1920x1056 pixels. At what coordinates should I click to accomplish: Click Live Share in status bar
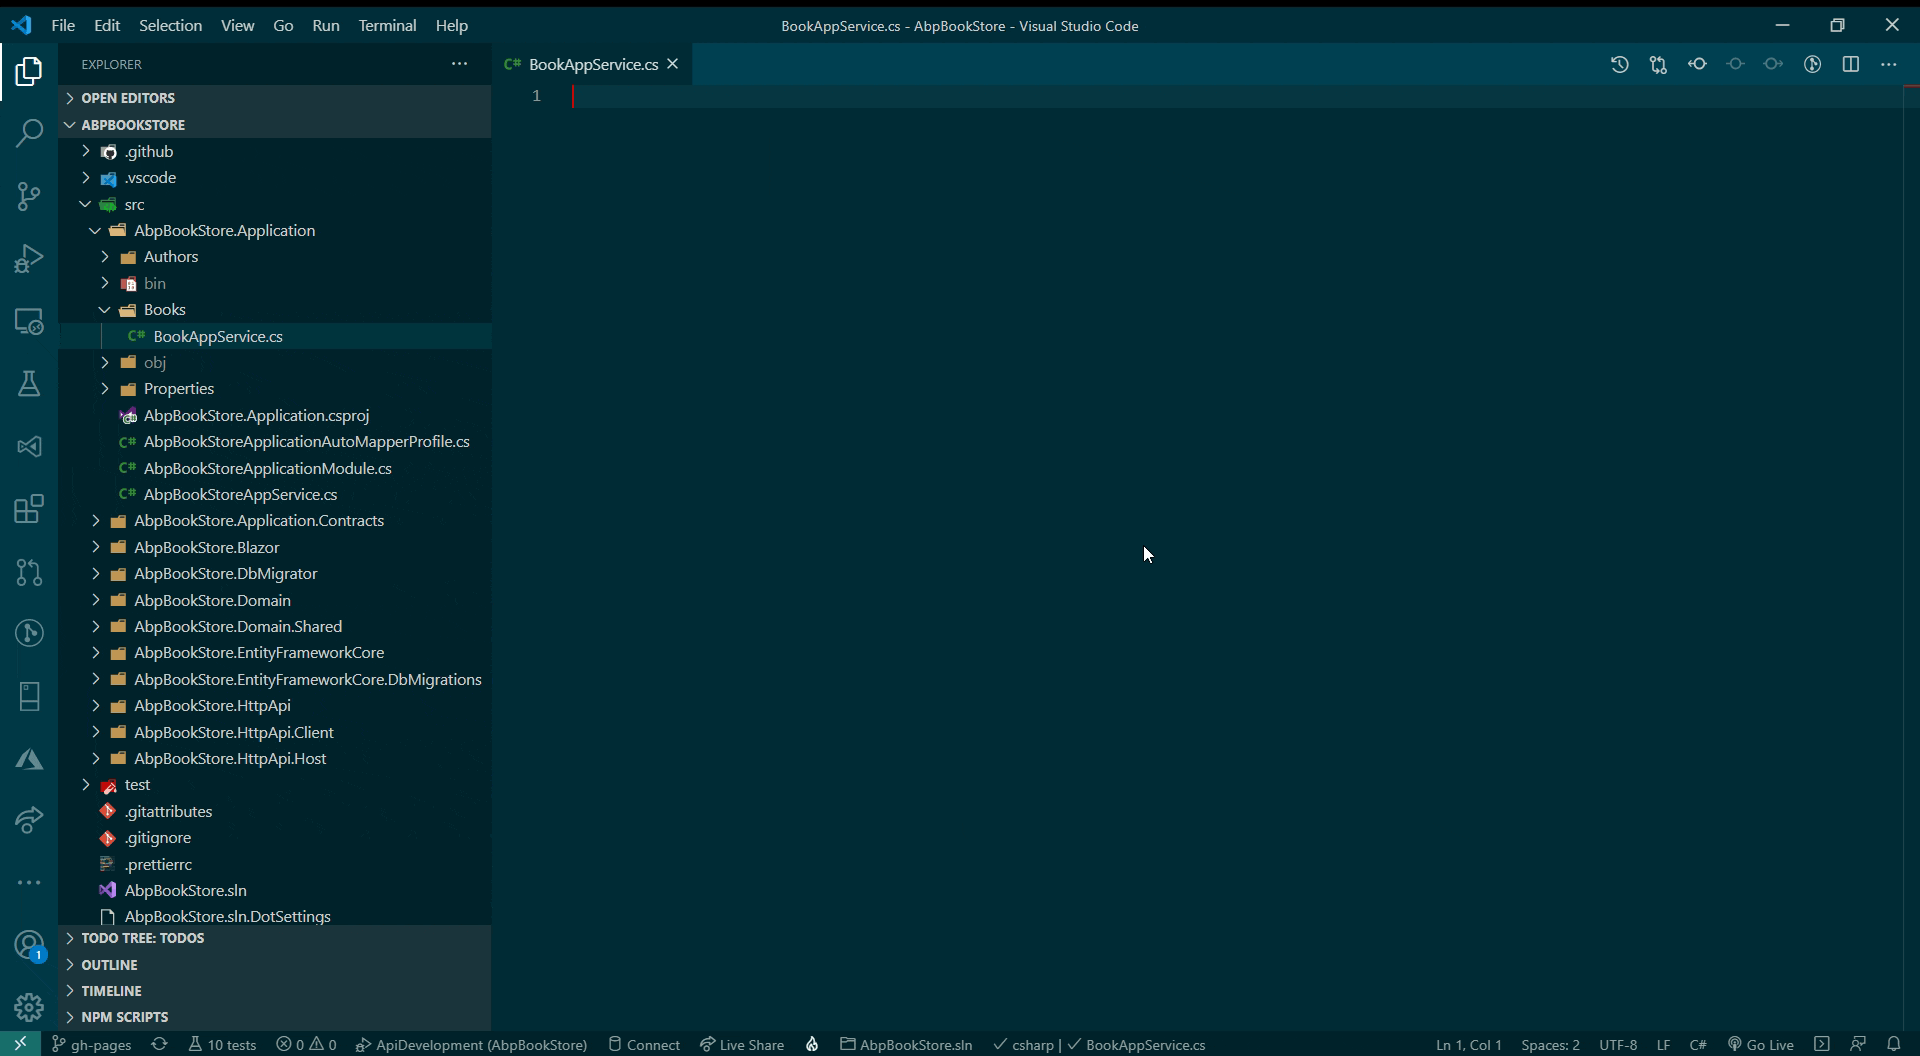pos(742,1044)
